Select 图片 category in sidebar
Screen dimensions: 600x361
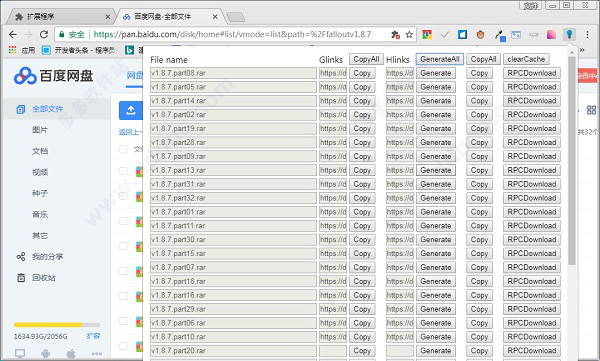[40, 130]
